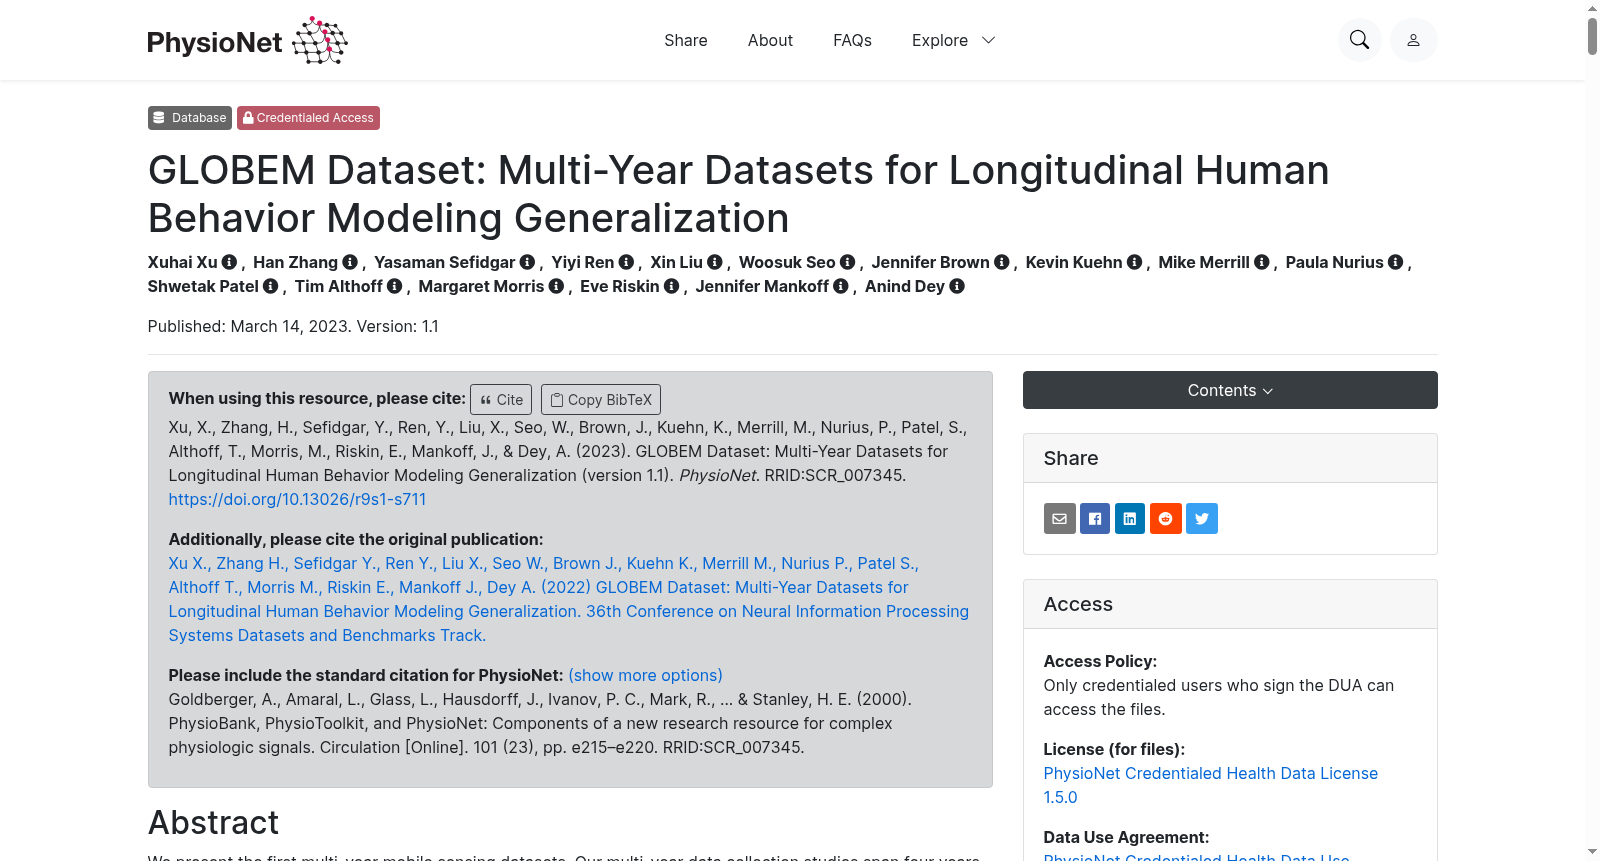Screen dimensions: 1600x861
Task: Share on Reddit icon
Action: coord(1166,518)
